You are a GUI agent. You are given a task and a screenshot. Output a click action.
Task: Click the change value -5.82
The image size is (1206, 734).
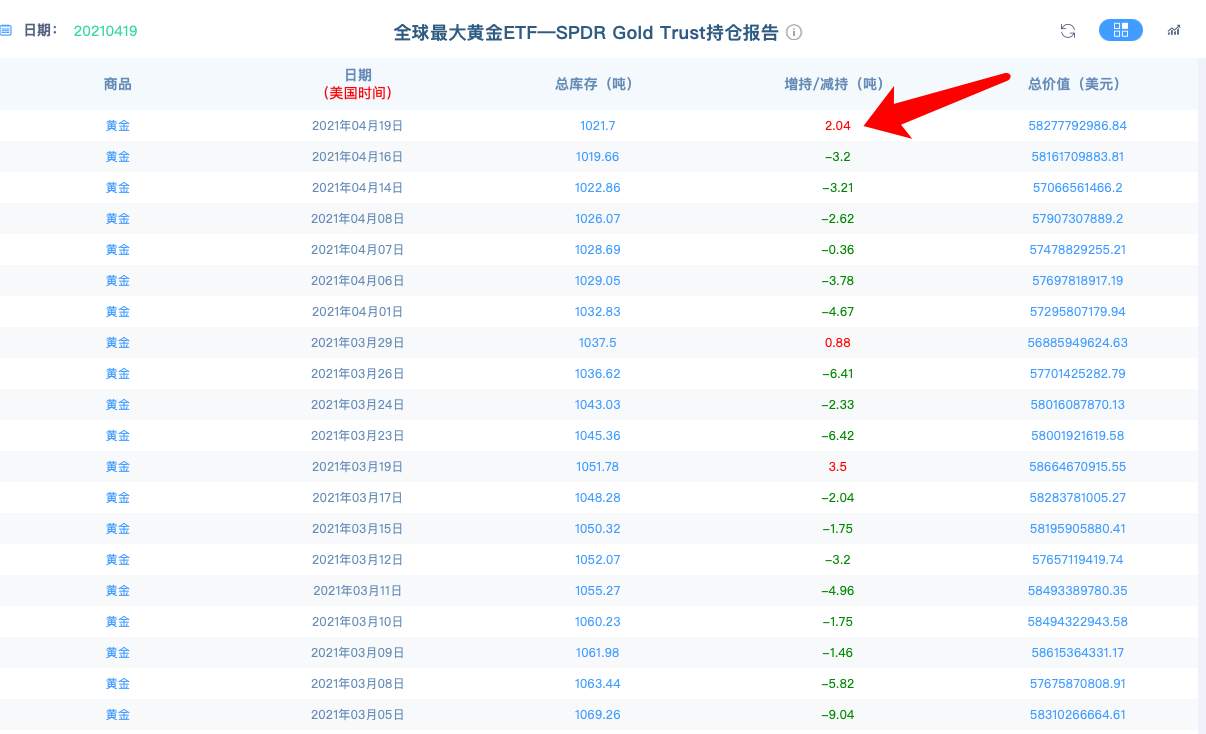tap(838, 684)
